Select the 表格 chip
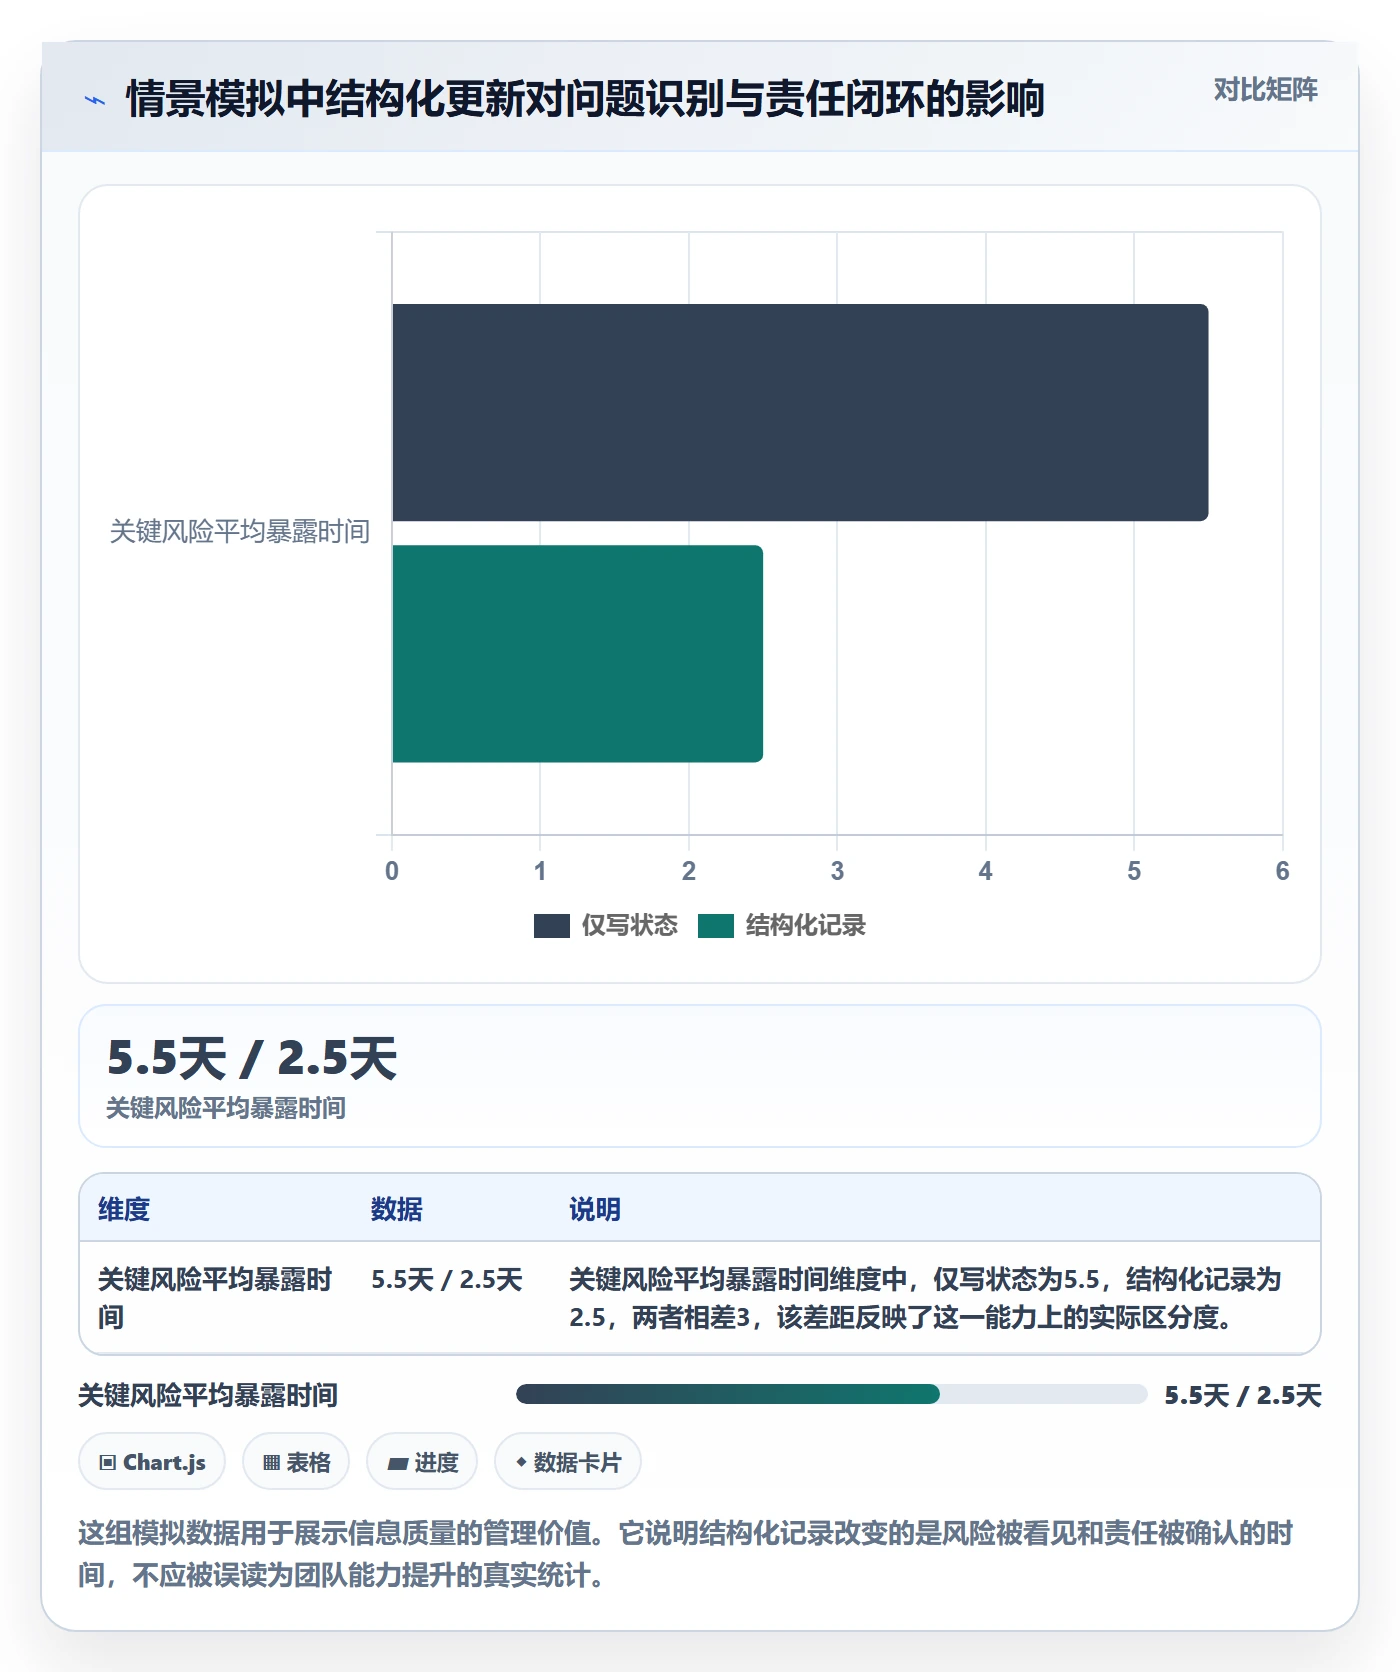The height and width of the screenshot is (1672, 1400). 296,1462
